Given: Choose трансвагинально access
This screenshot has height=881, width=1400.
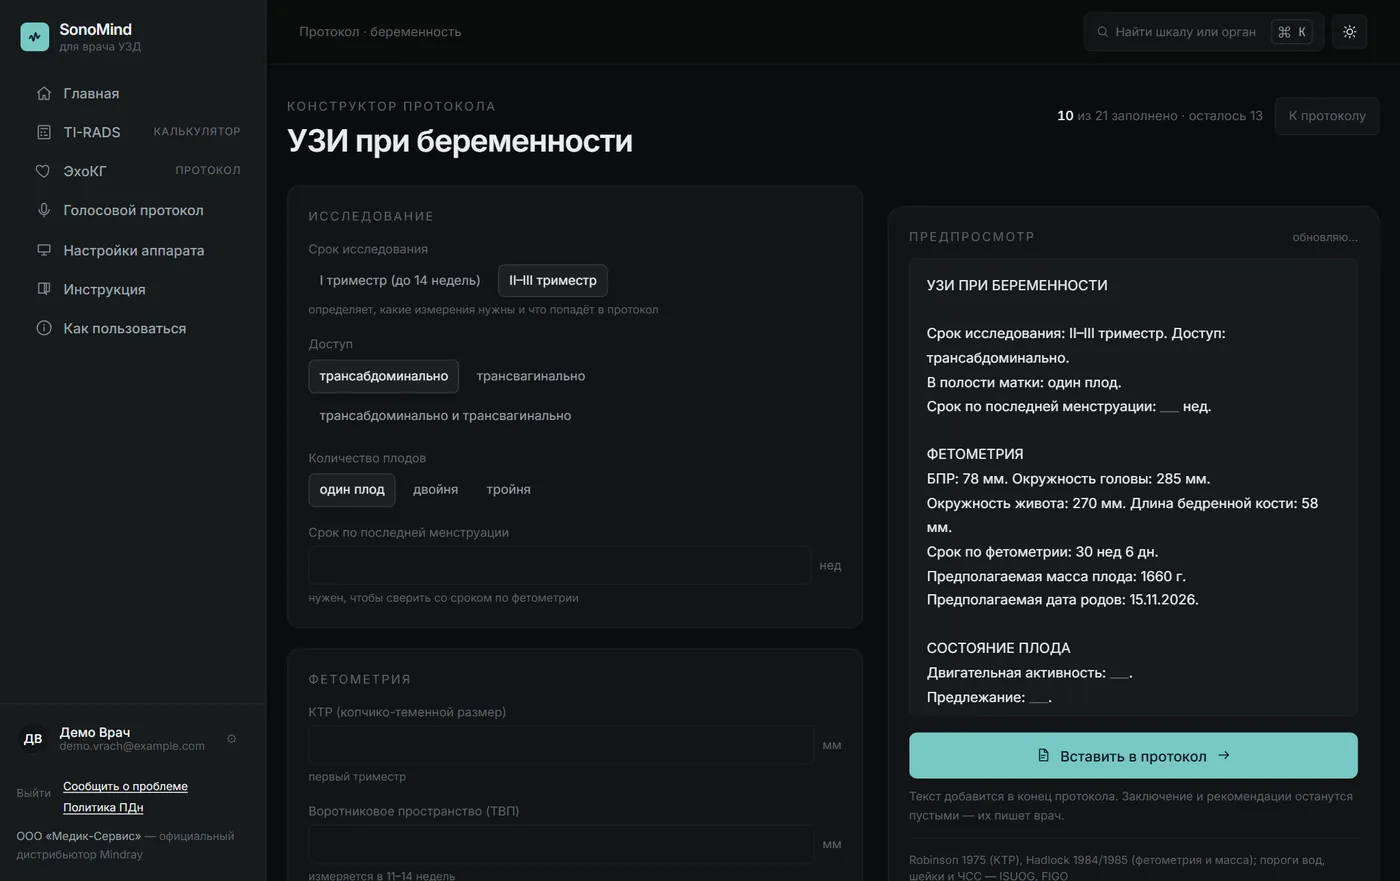Looking at the screenshot, I should click(x=531, y=376).
